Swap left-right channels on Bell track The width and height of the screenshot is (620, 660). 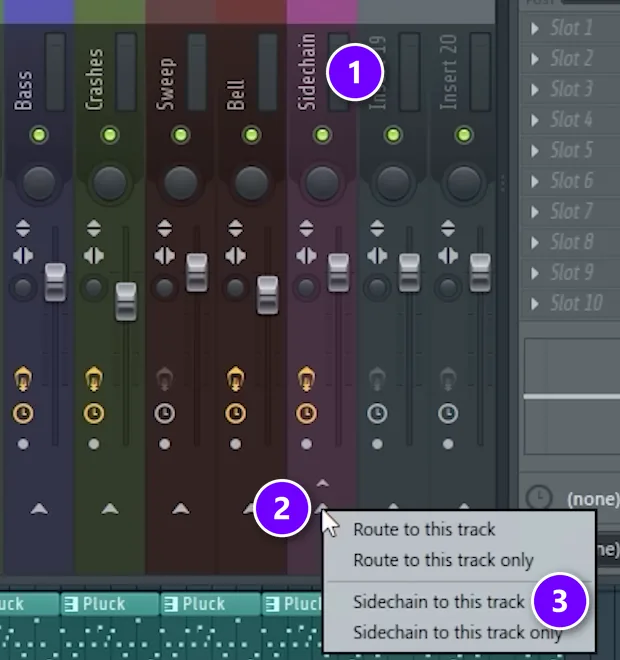point(235,255)
